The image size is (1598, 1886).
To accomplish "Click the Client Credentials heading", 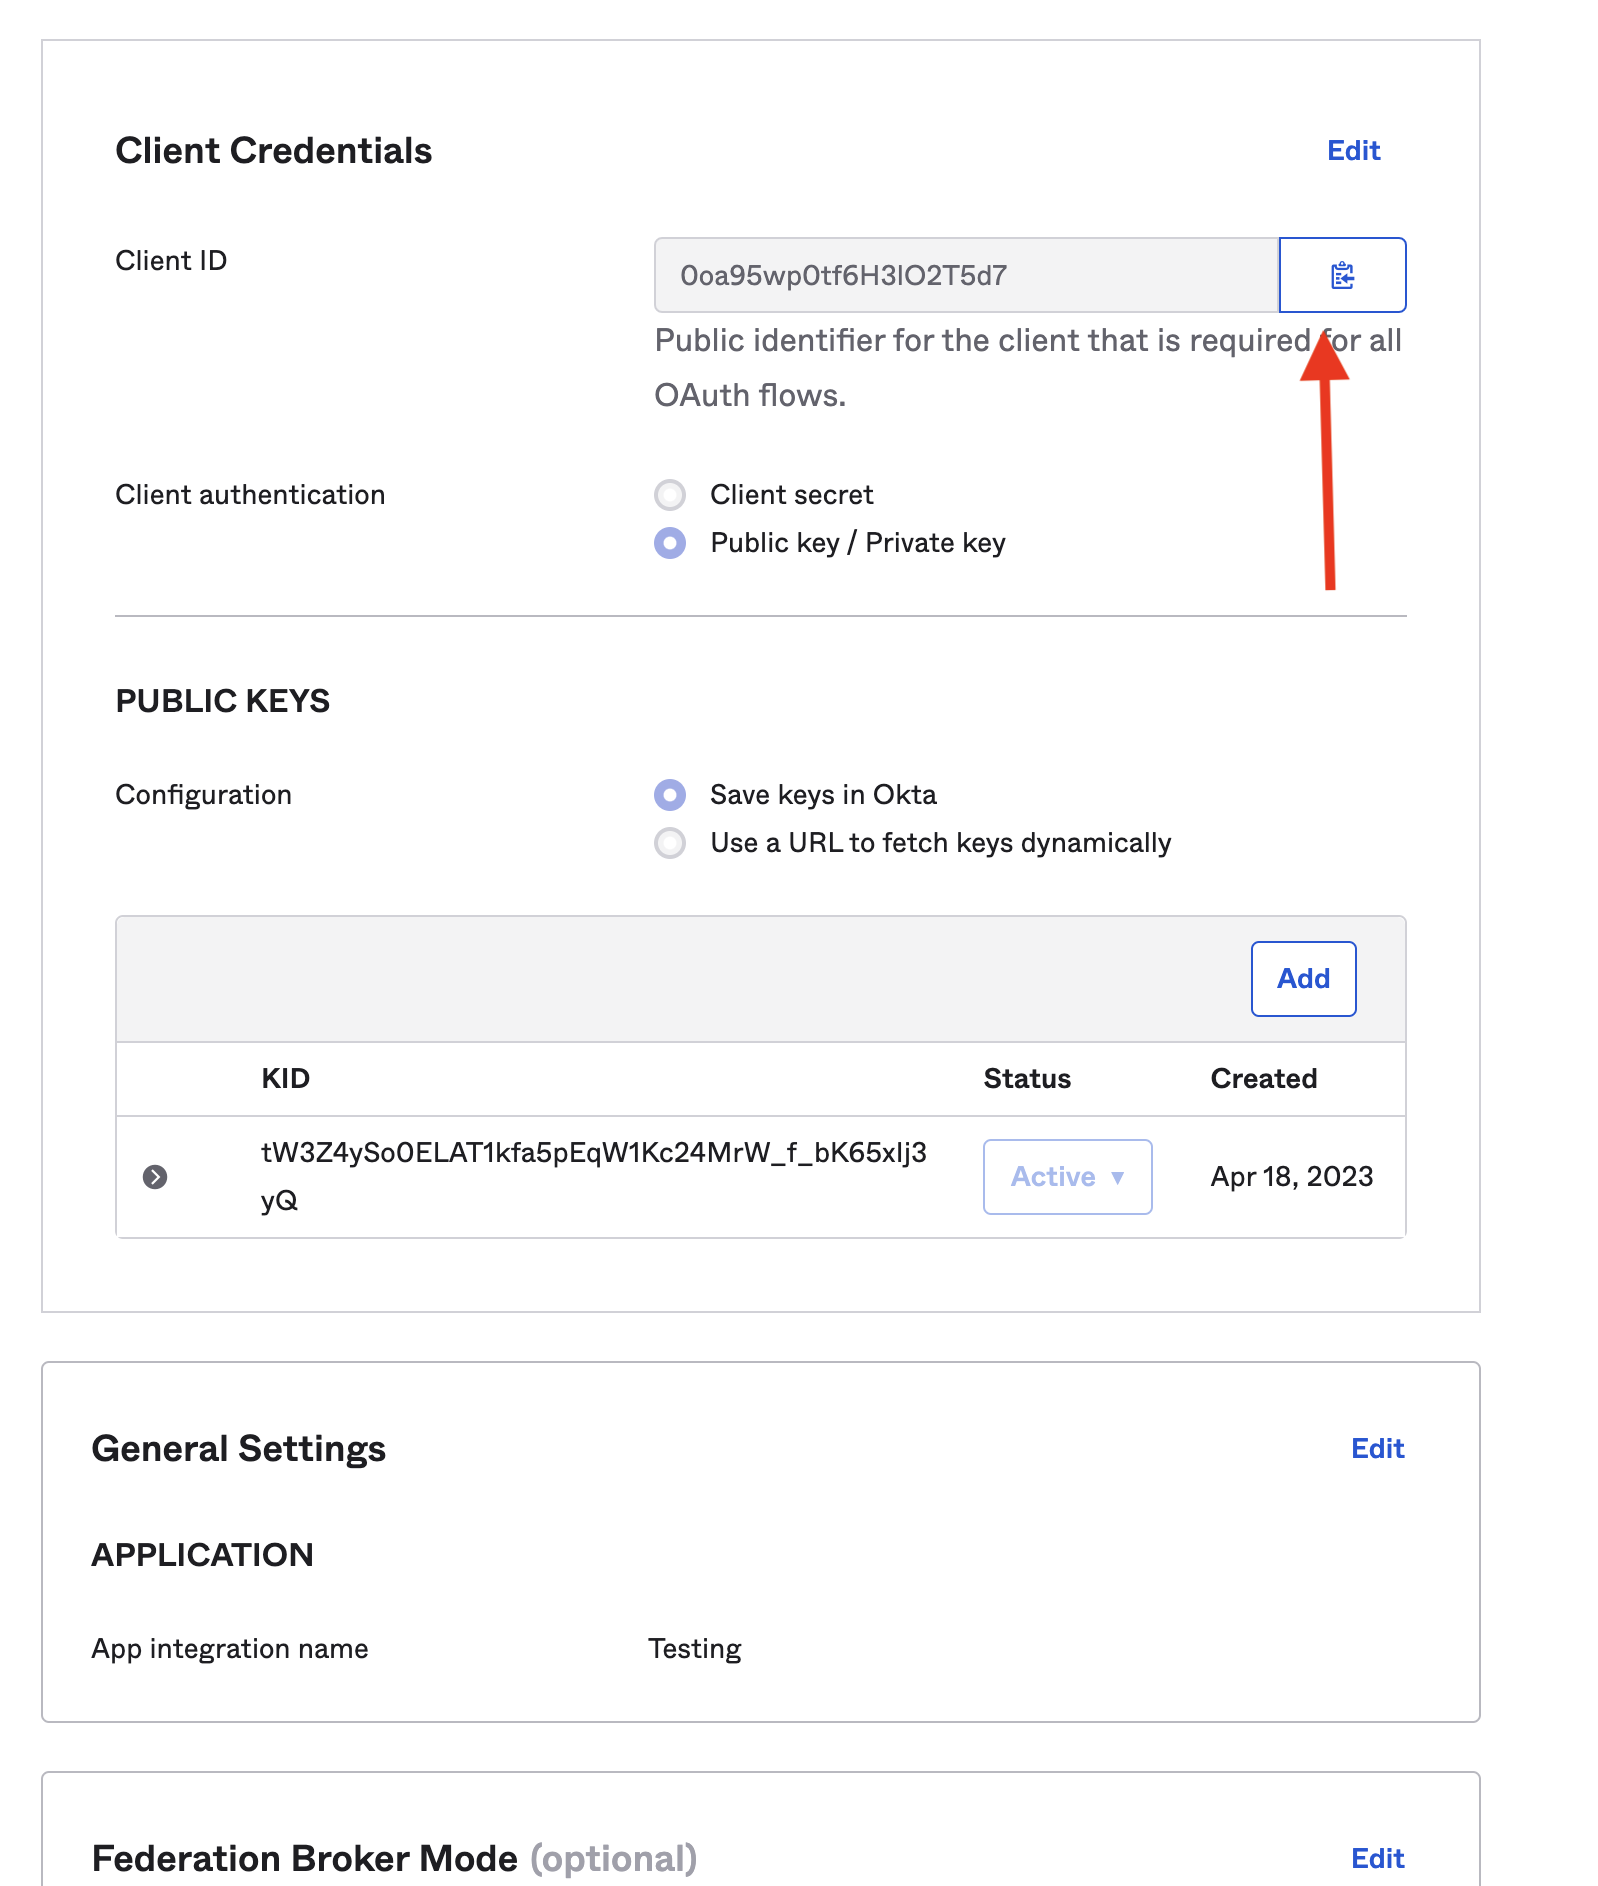I will click(274, 151).
